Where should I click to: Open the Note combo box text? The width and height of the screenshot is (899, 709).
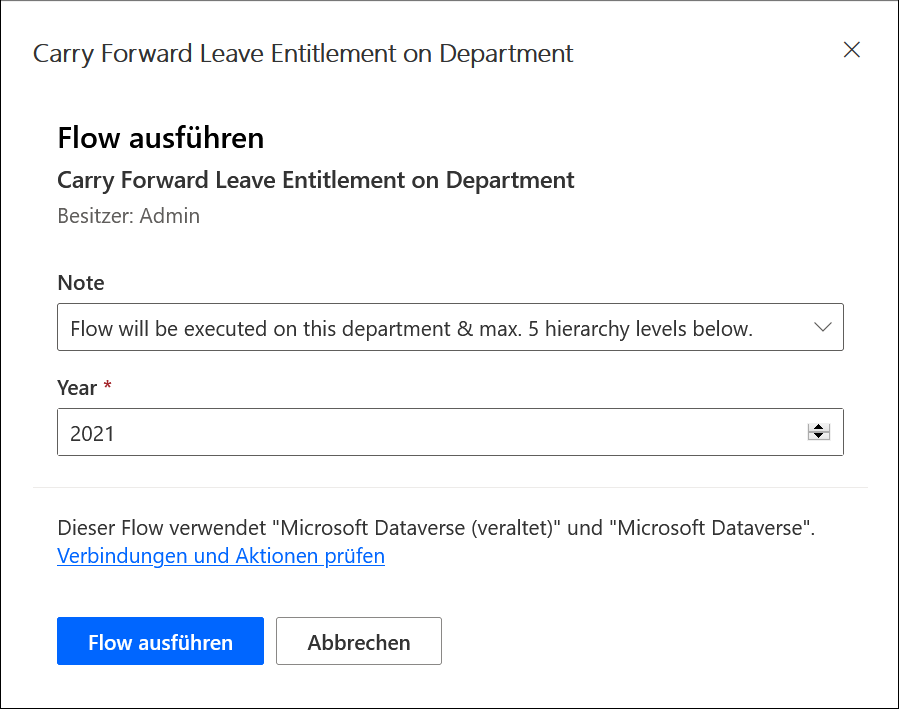410,328
